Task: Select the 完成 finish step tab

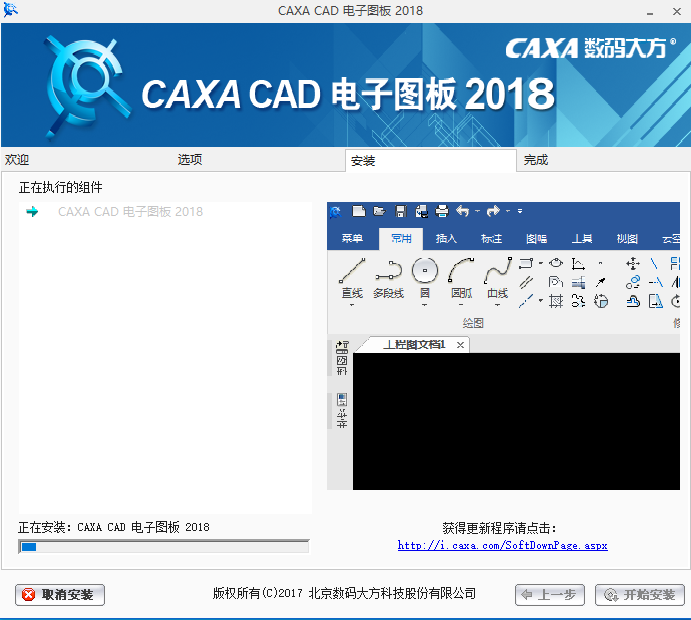Action: tap(536, 160)
